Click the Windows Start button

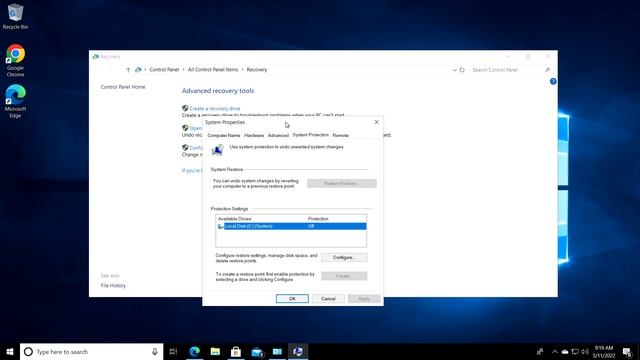pos(10,351)
